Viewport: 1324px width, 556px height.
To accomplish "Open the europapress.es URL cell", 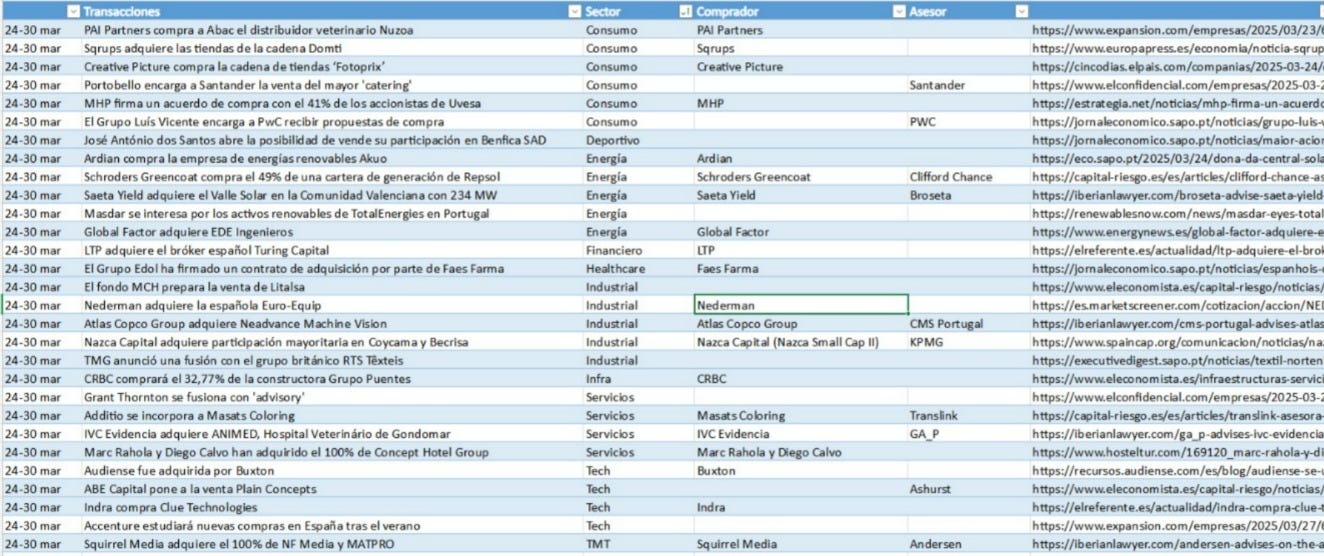I will [x=1177, y=48].
